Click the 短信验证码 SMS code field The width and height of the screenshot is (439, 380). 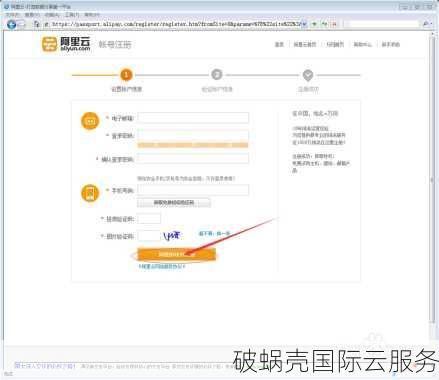coord(149,219)
